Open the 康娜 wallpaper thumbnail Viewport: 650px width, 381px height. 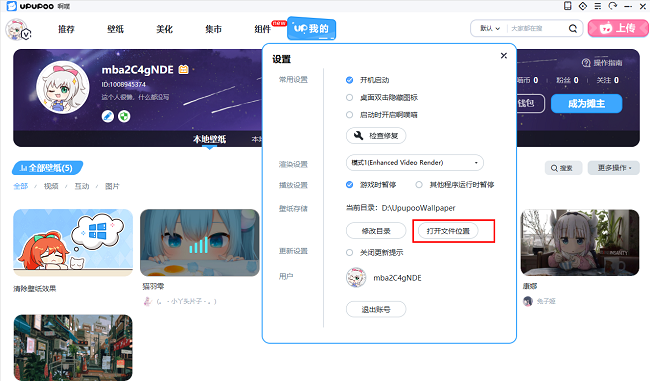pyautogui.click(x=580, y=243)
